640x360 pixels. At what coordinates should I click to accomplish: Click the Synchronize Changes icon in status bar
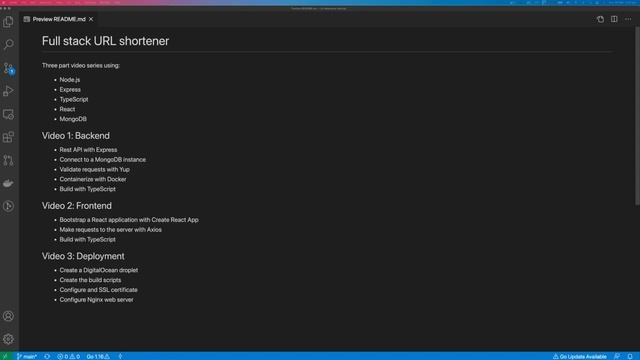tap(47, 356)
